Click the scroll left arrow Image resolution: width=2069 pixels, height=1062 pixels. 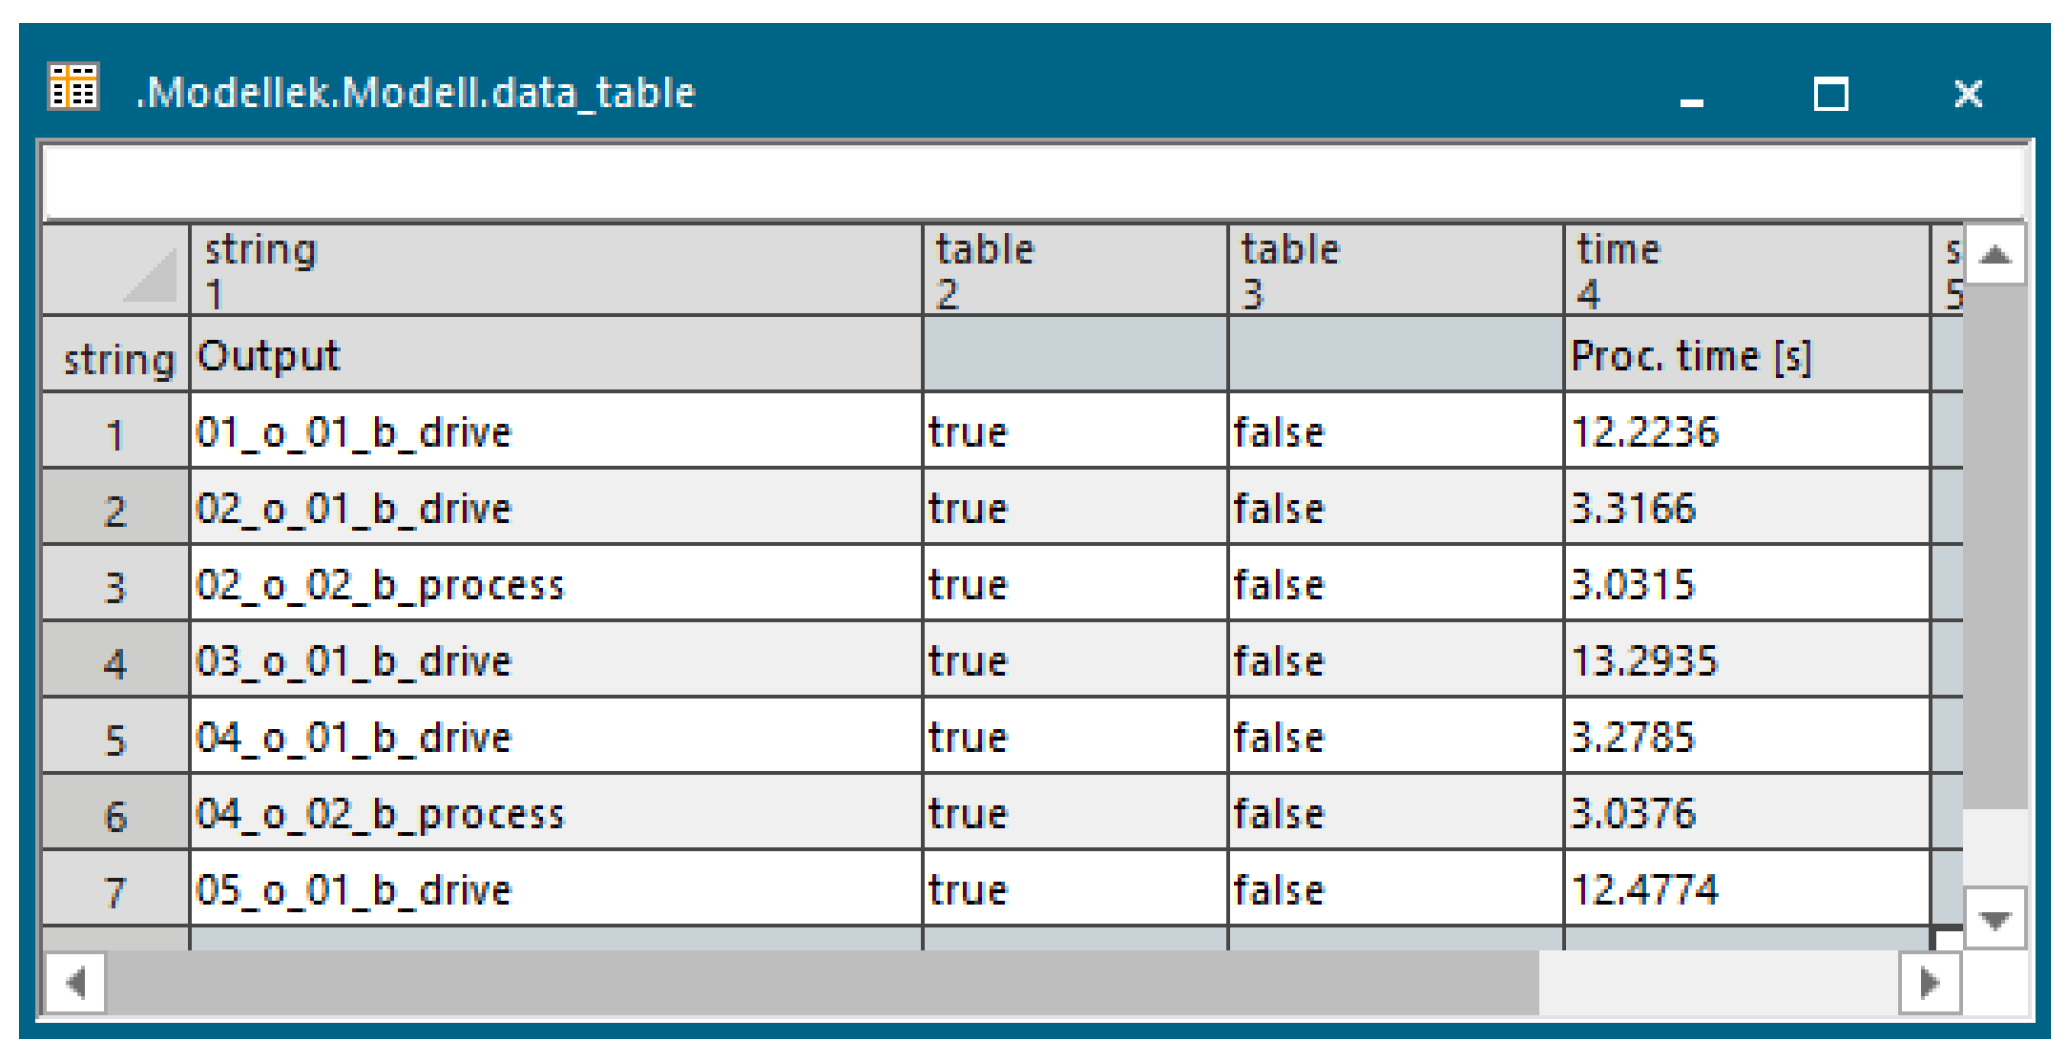point(76,982)
